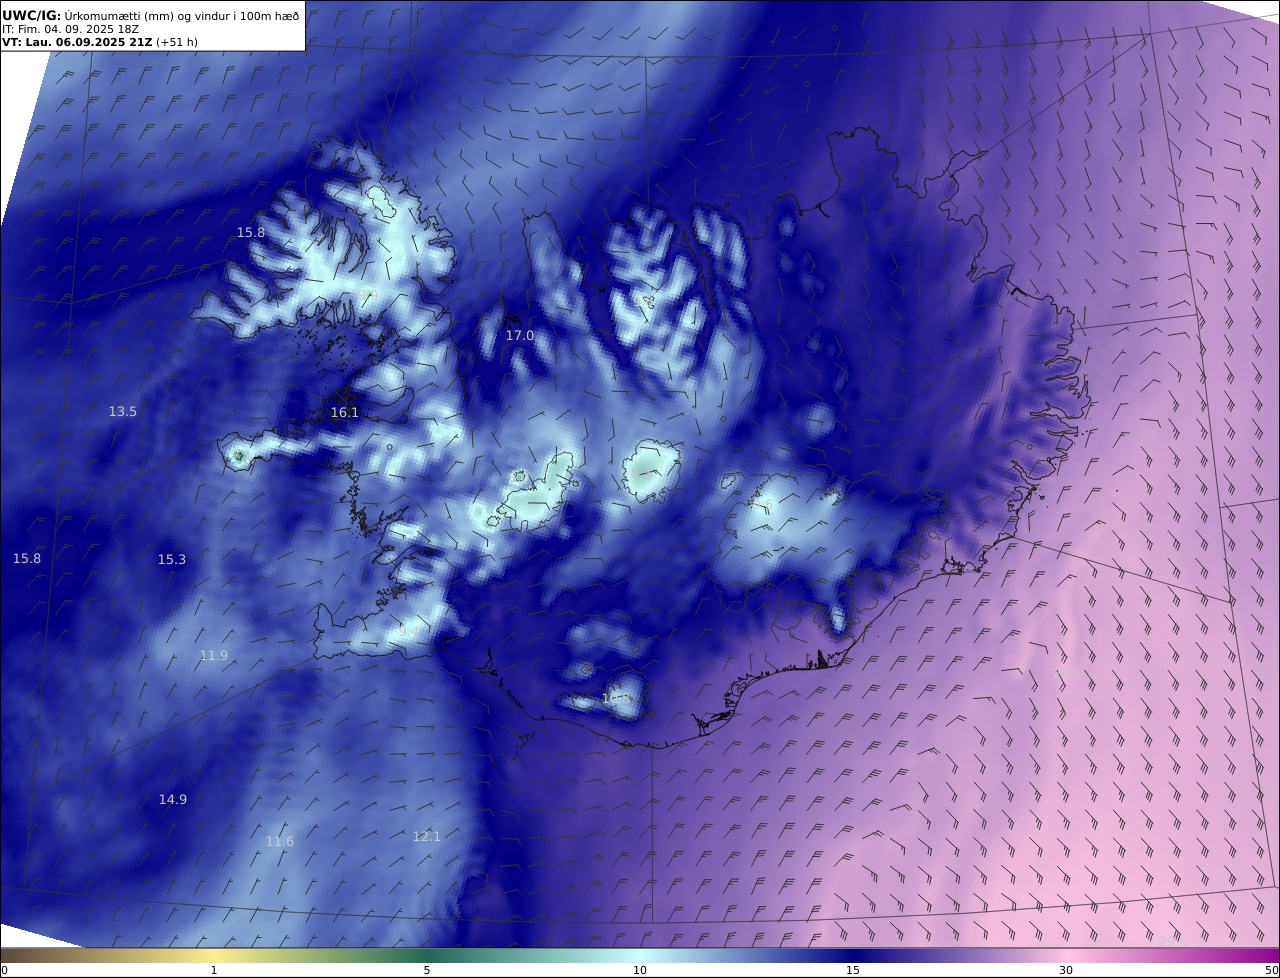Viewport: 1280px width, 978px height.
Task: Click the valid time "VT: Lau. 06.09.2025 21Z"
Action: tap(77, 42)
